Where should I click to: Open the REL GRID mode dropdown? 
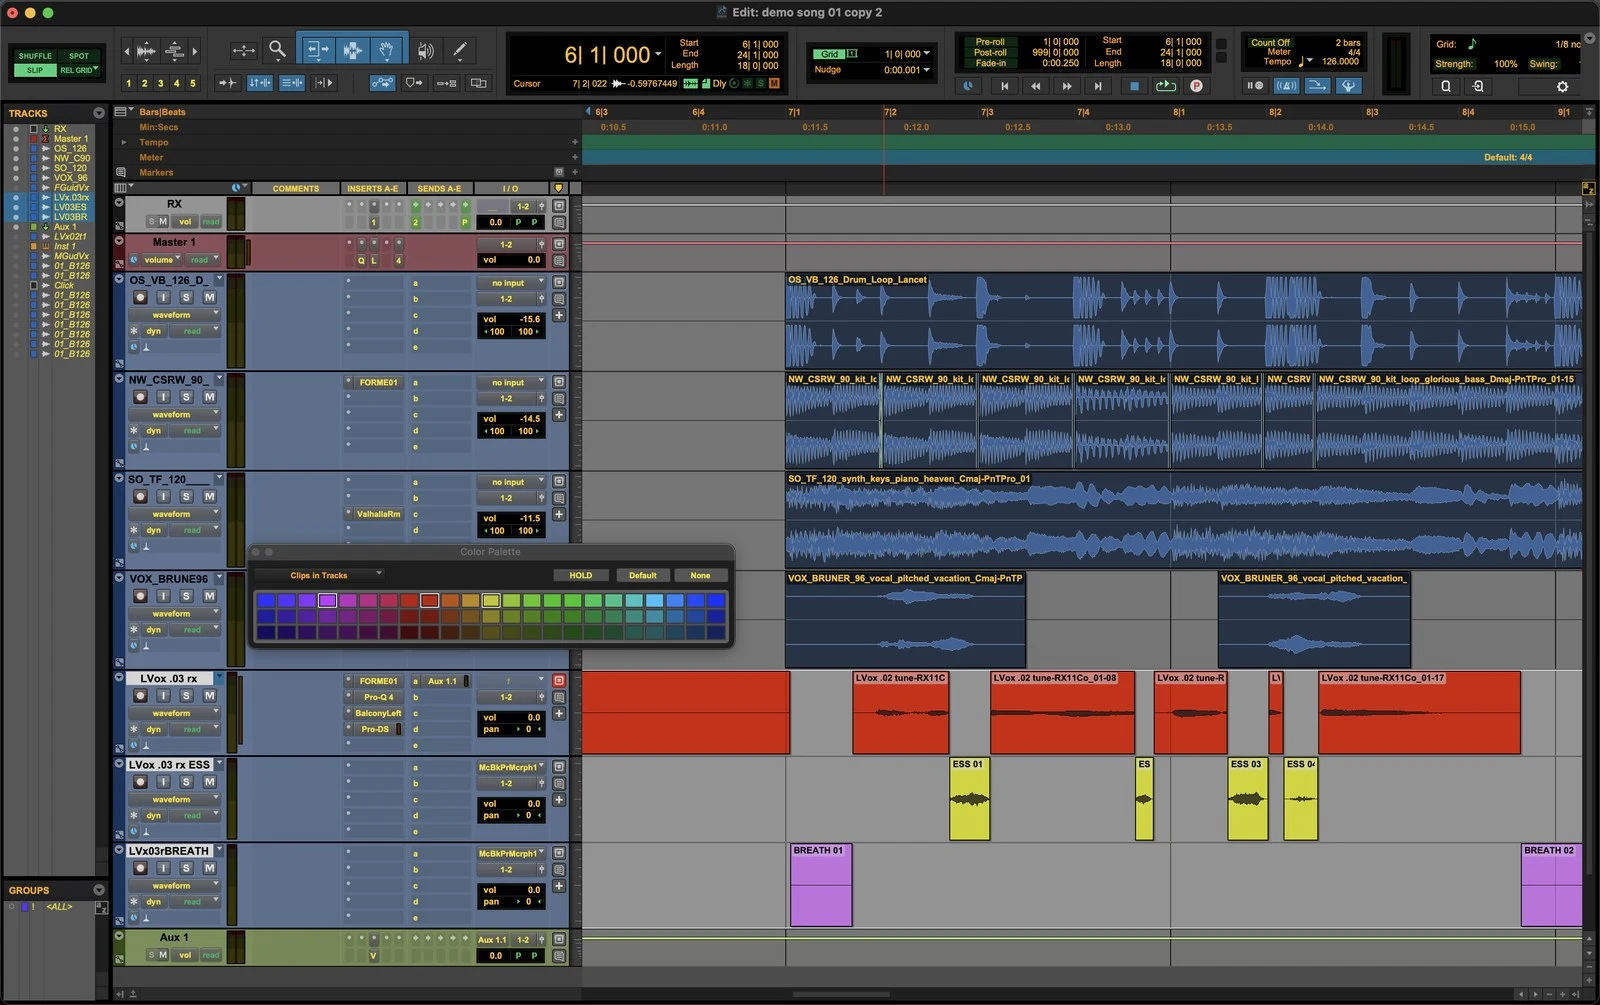(x=78, y=70)
